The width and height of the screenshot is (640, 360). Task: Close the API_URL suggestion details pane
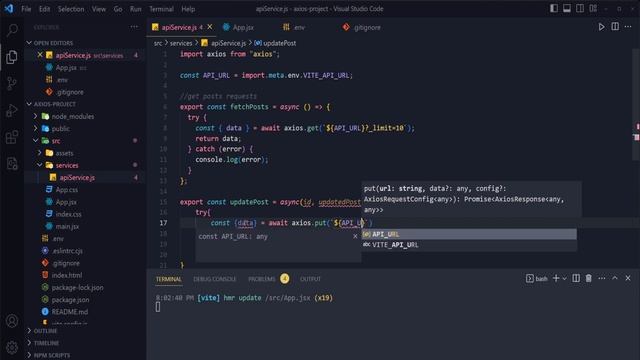point(355,236)
